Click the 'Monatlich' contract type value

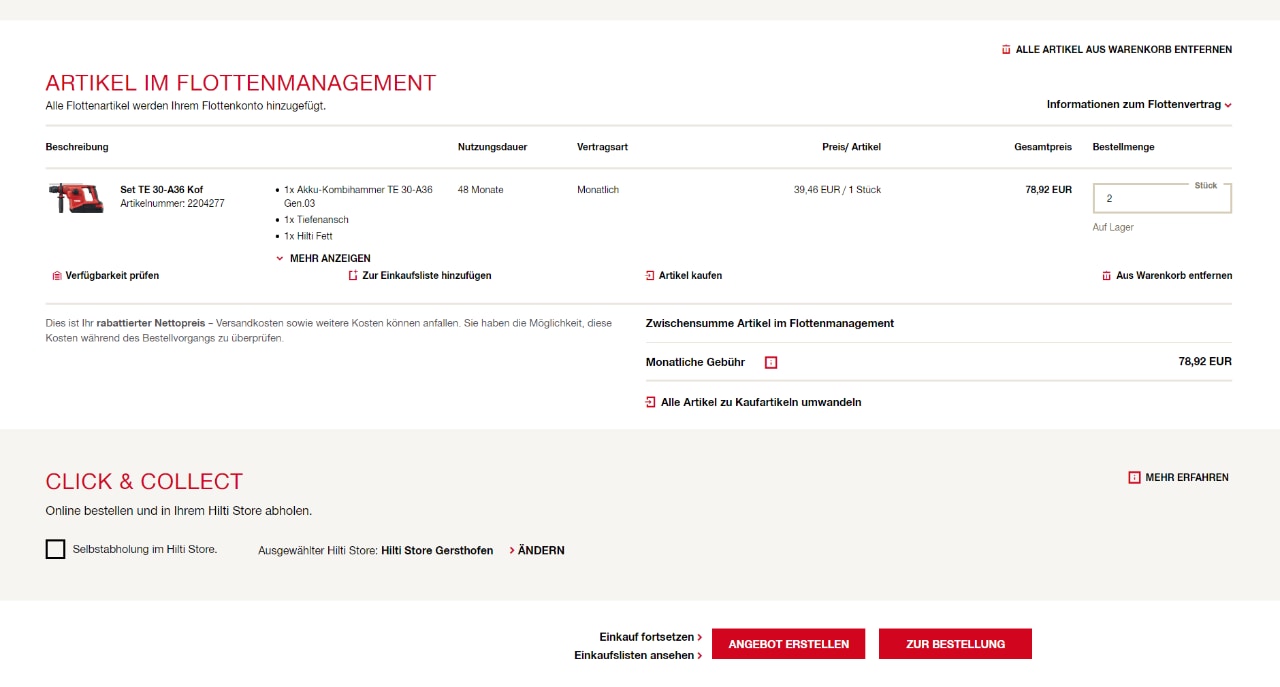click(x=598, y=189)
